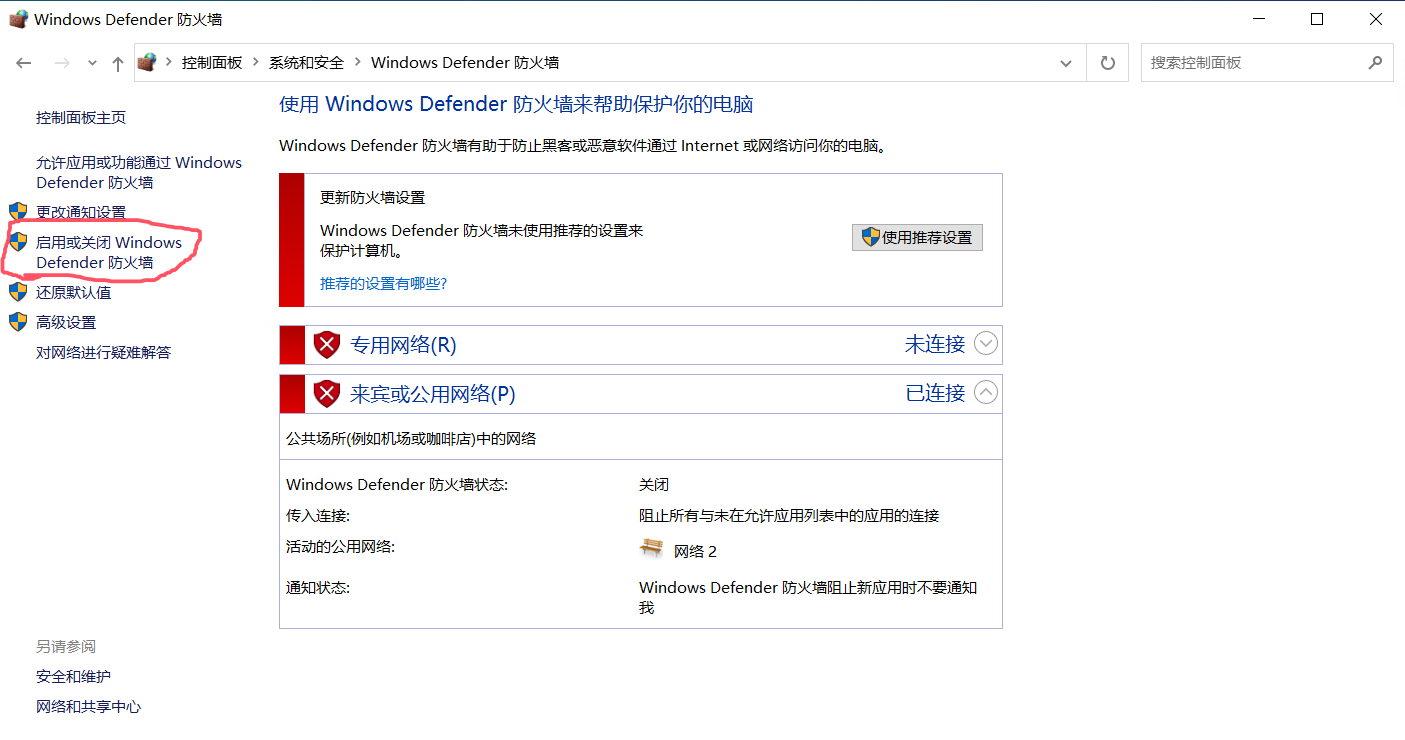Open 更改通知设置 link

[81, 212]
